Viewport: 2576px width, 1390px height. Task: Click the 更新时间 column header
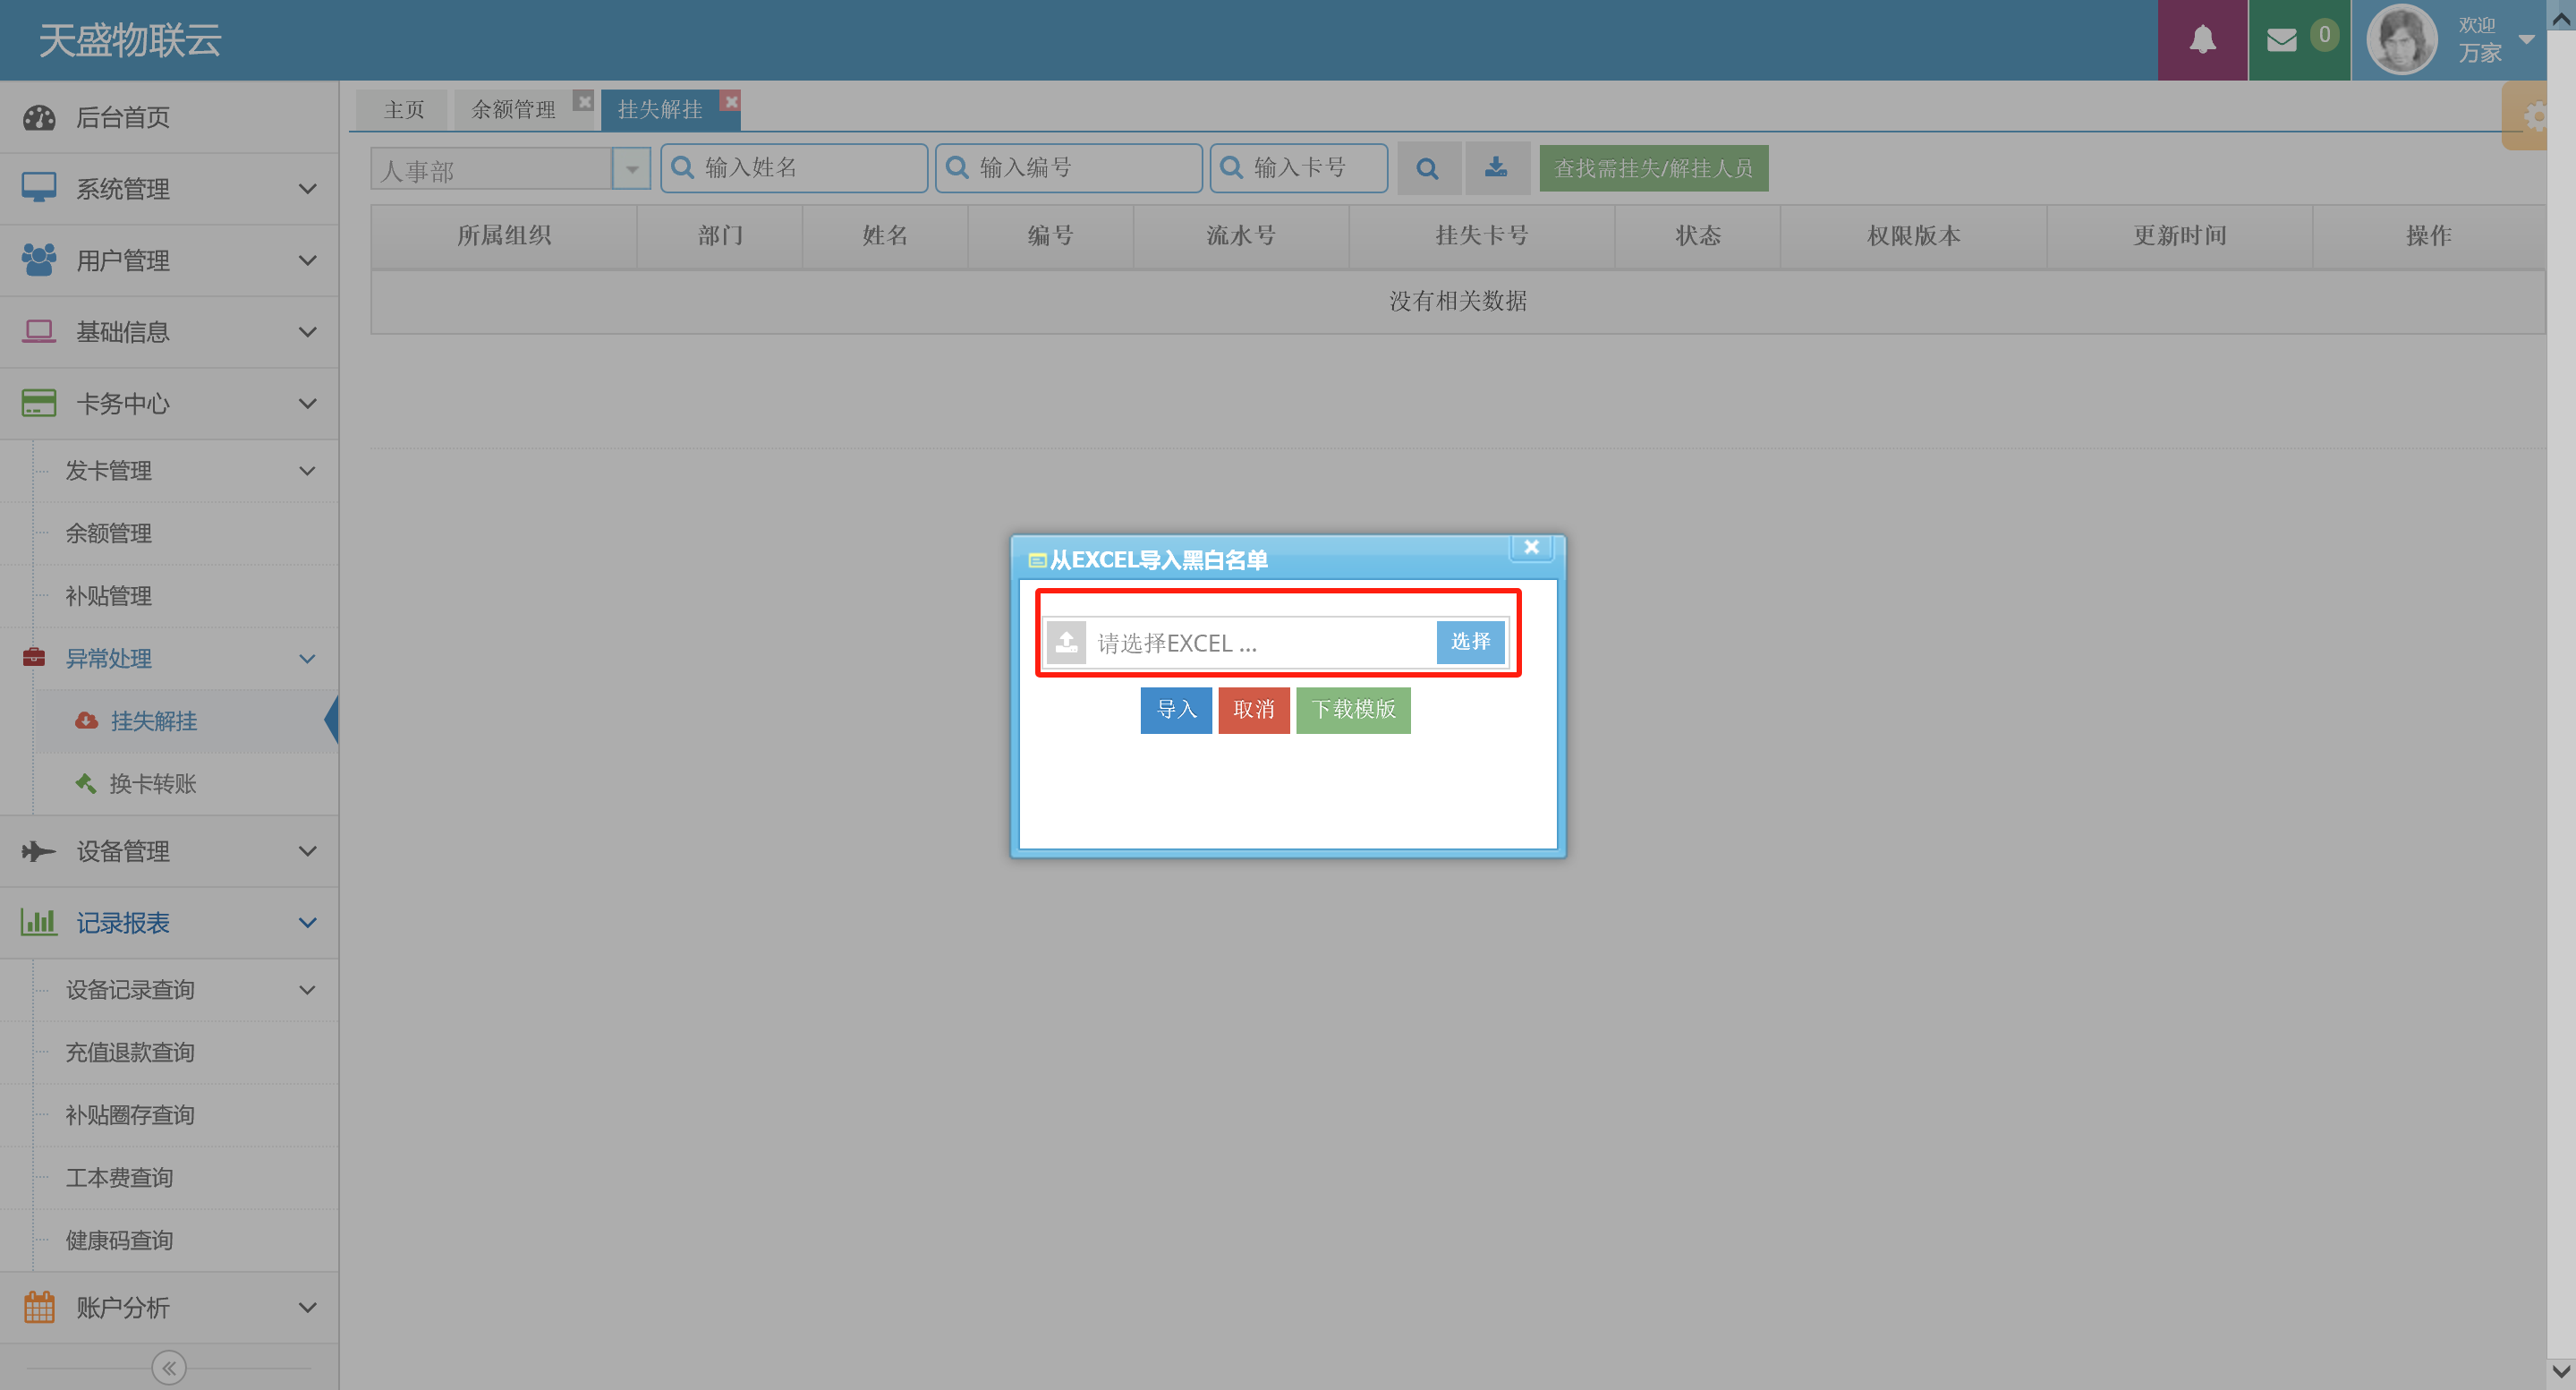(2179, 236)
